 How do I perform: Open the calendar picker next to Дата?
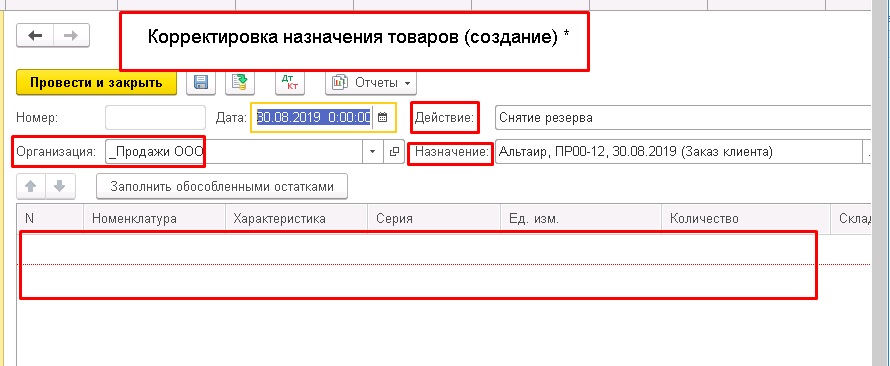pyautogui.click(x=383, y=117)
